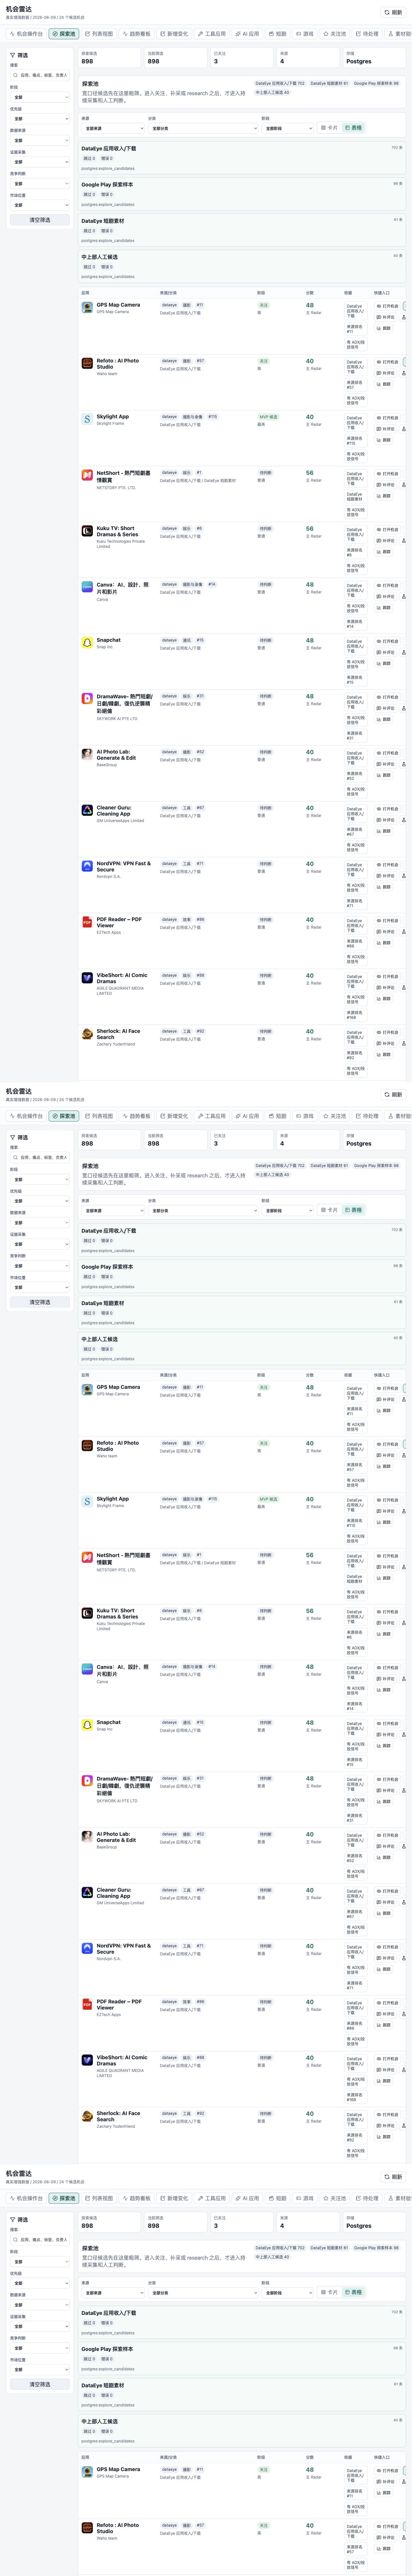The width and height of the screenshot is (412, 2576).
Task: Switch to 表格 table view, top page copy
Action: pos(353,128)
